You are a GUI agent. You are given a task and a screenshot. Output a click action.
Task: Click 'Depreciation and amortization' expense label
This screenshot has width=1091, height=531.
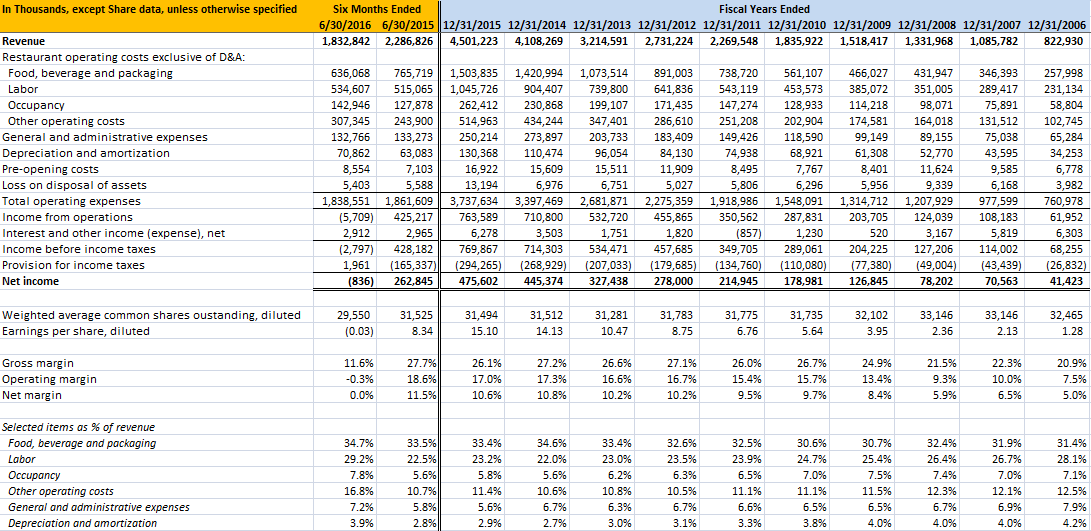pyautogui.click(x=86, y=153)
